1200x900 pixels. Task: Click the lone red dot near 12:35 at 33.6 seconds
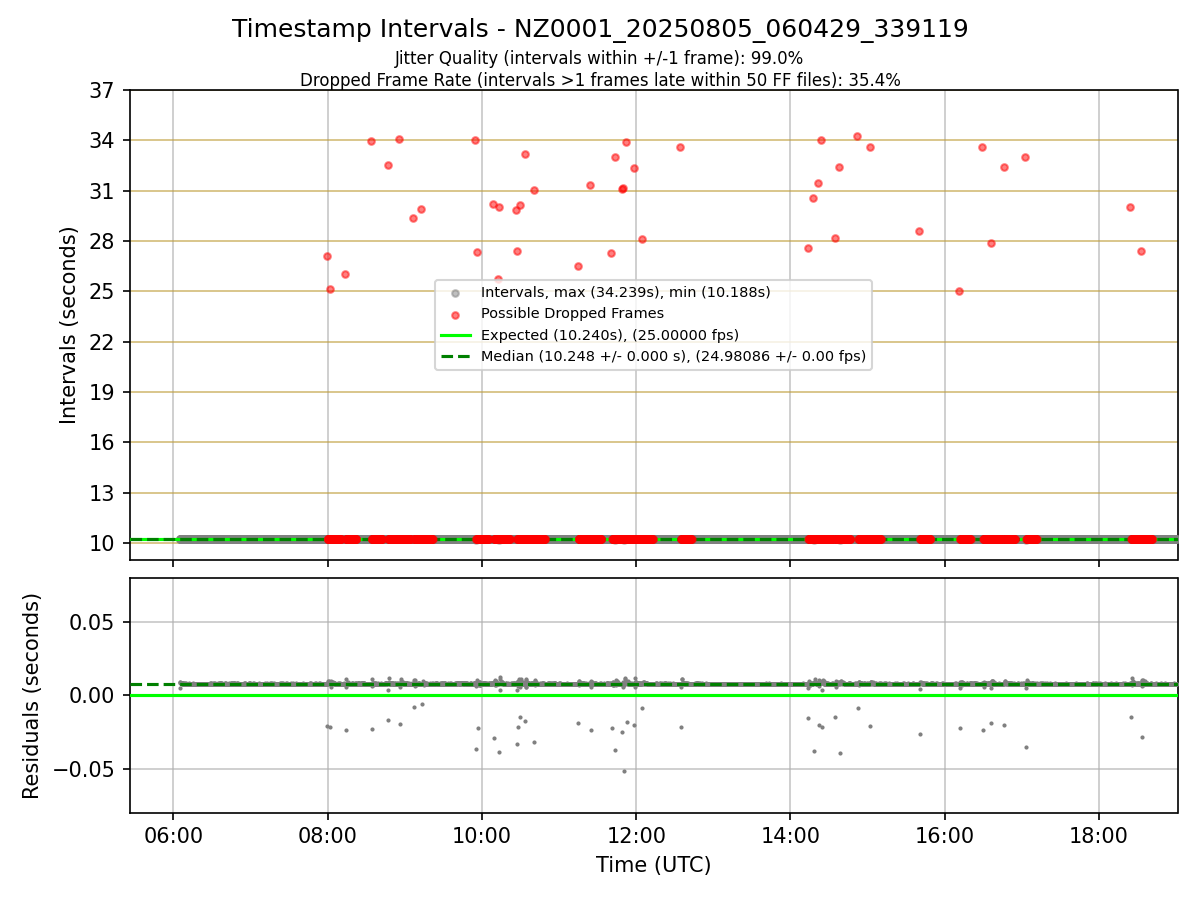point(680,147)
